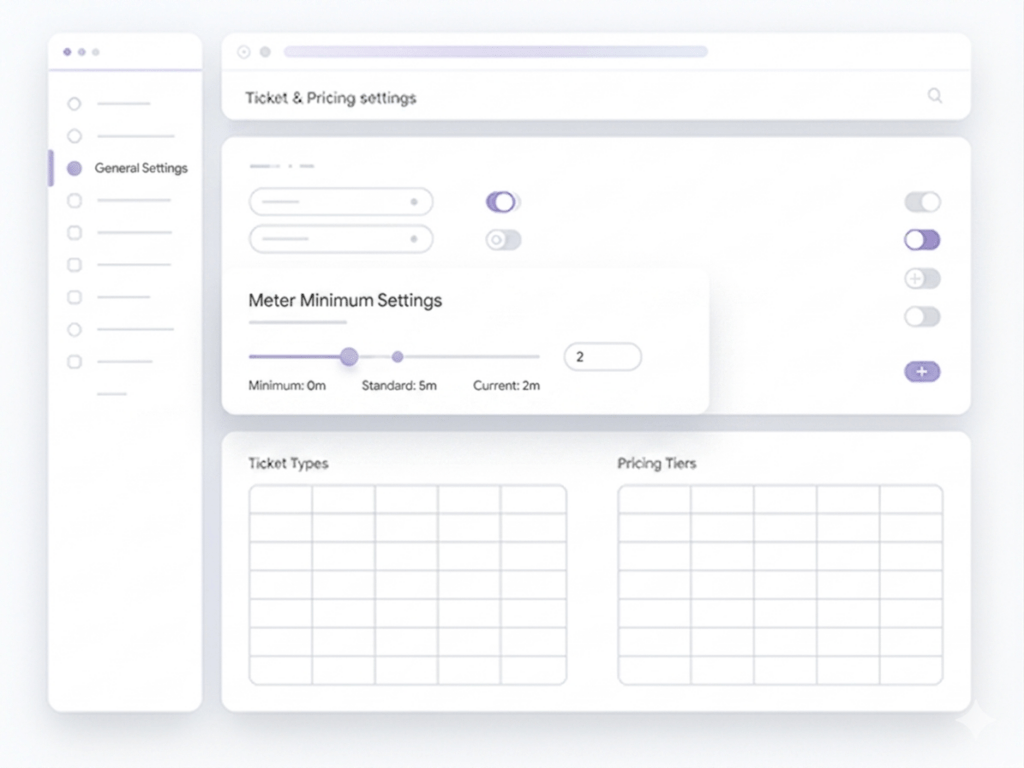Screen dimensions: 1024x768
Task: Click the solid grey circle button beside address bar
Action: click(x=265, y=52)
